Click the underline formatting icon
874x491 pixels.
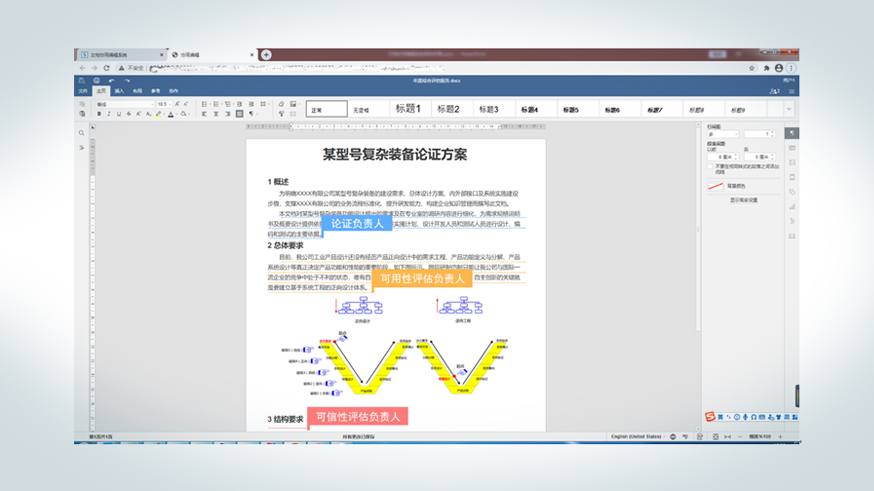pyautogui.click(x=119, y=114)
